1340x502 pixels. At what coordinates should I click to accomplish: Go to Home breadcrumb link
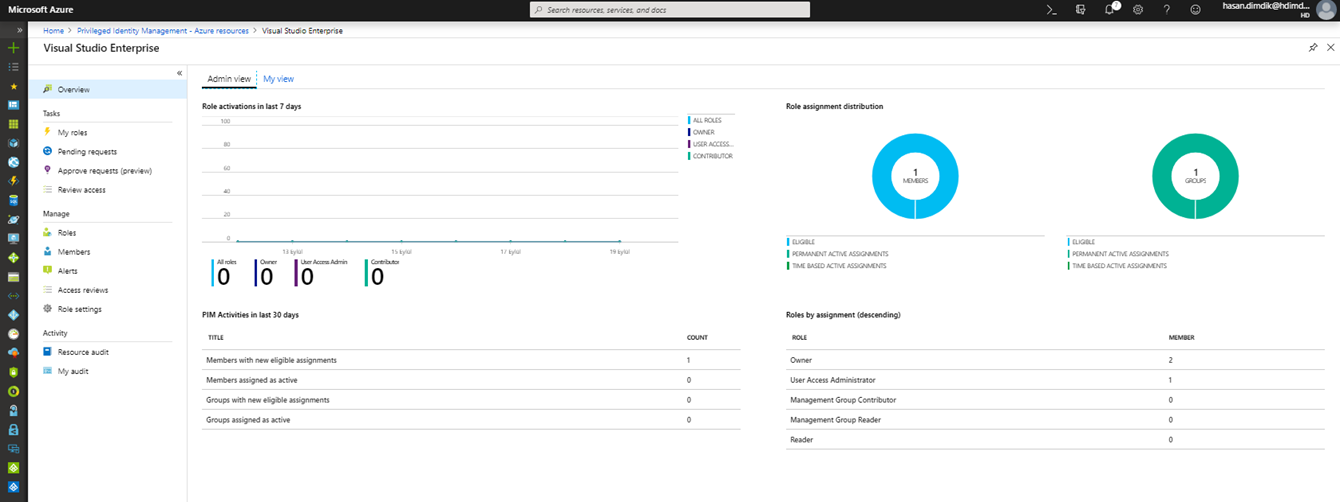tap(54, 31)
